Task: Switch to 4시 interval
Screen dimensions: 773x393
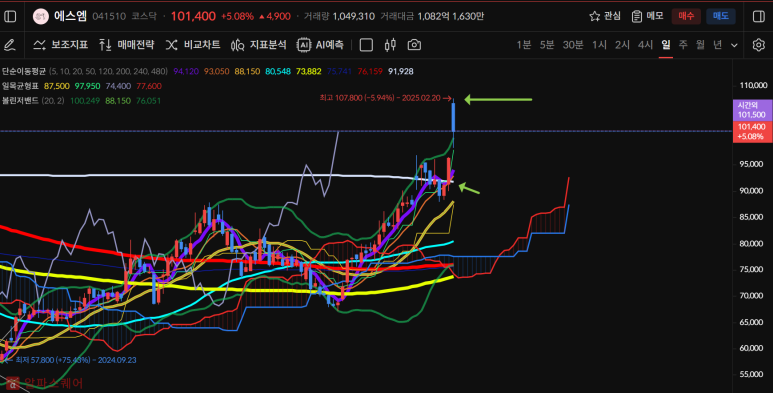Action: click(645, 45)
